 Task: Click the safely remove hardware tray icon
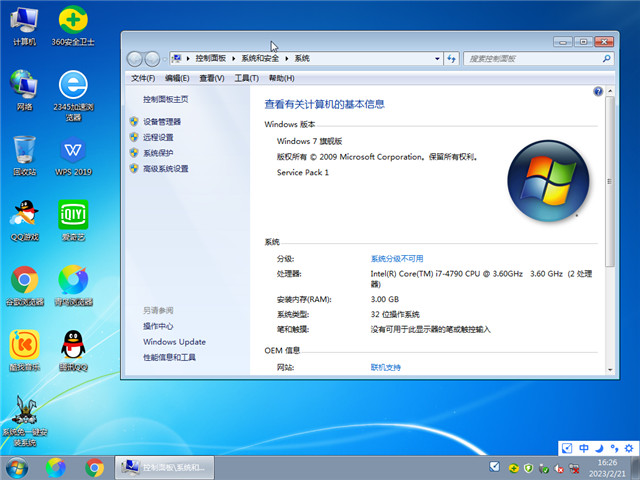544,469
